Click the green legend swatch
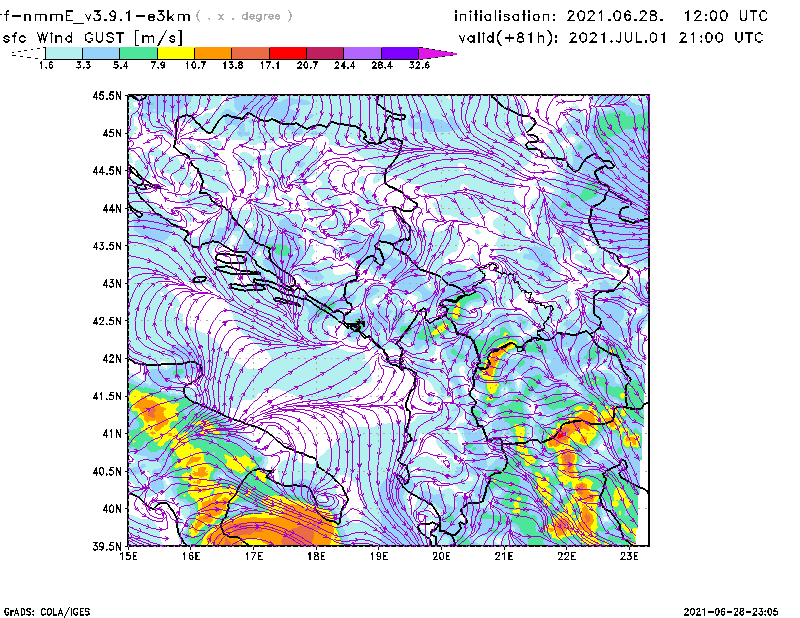Viewport: 800px width, 618px height. point(138,53)
